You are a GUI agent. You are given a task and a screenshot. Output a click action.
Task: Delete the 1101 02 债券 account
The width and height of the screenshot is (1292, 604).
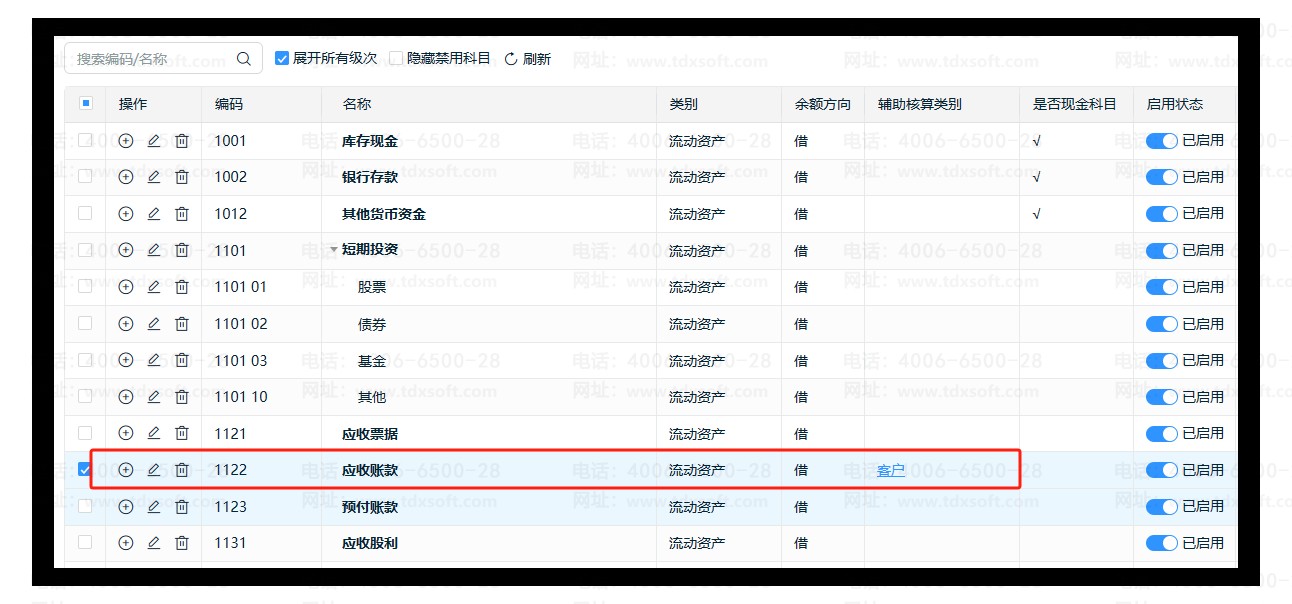(181, 324)
